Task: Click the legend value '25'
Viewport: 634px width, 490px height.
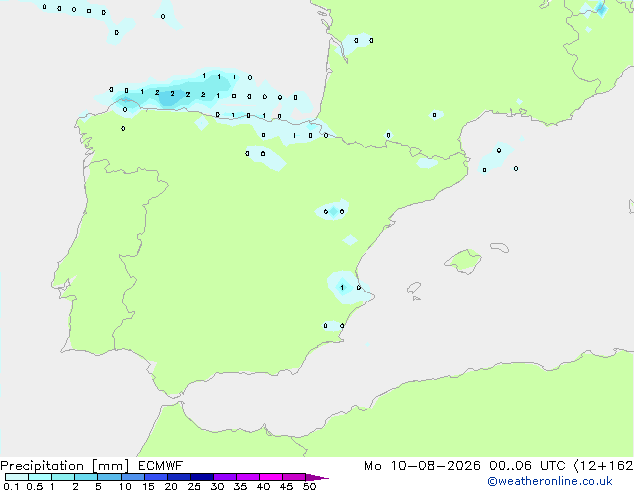Action: click(x=194, y=486)
